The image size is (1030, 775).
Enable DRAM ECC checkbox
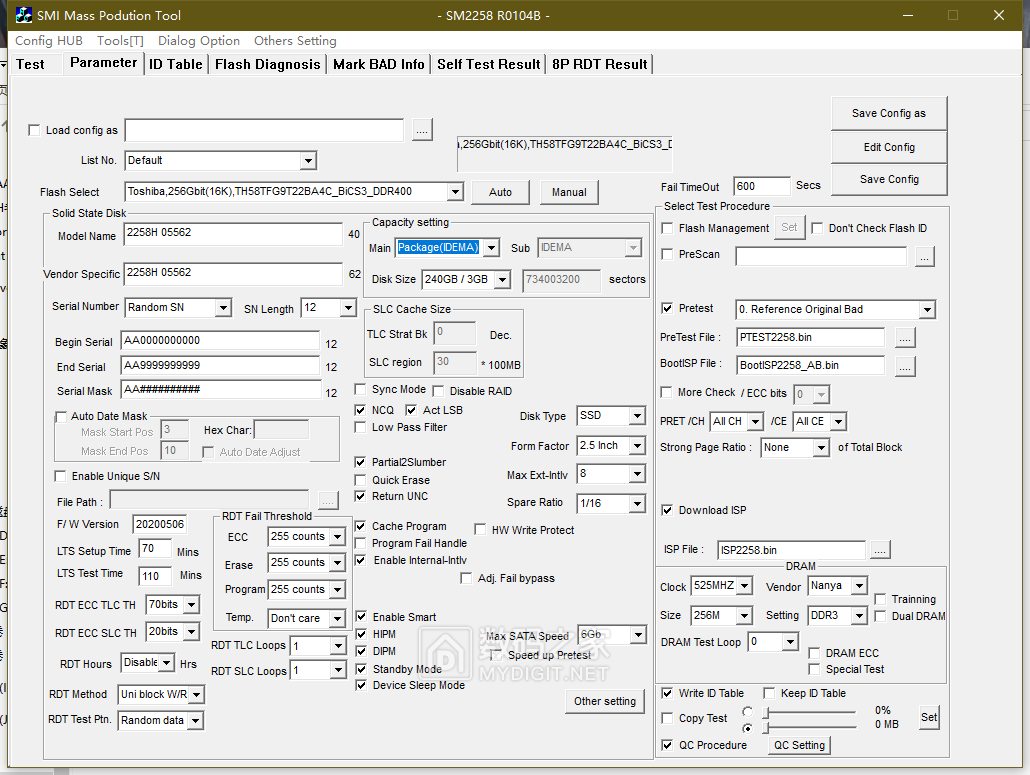click(x=814, y=653)
